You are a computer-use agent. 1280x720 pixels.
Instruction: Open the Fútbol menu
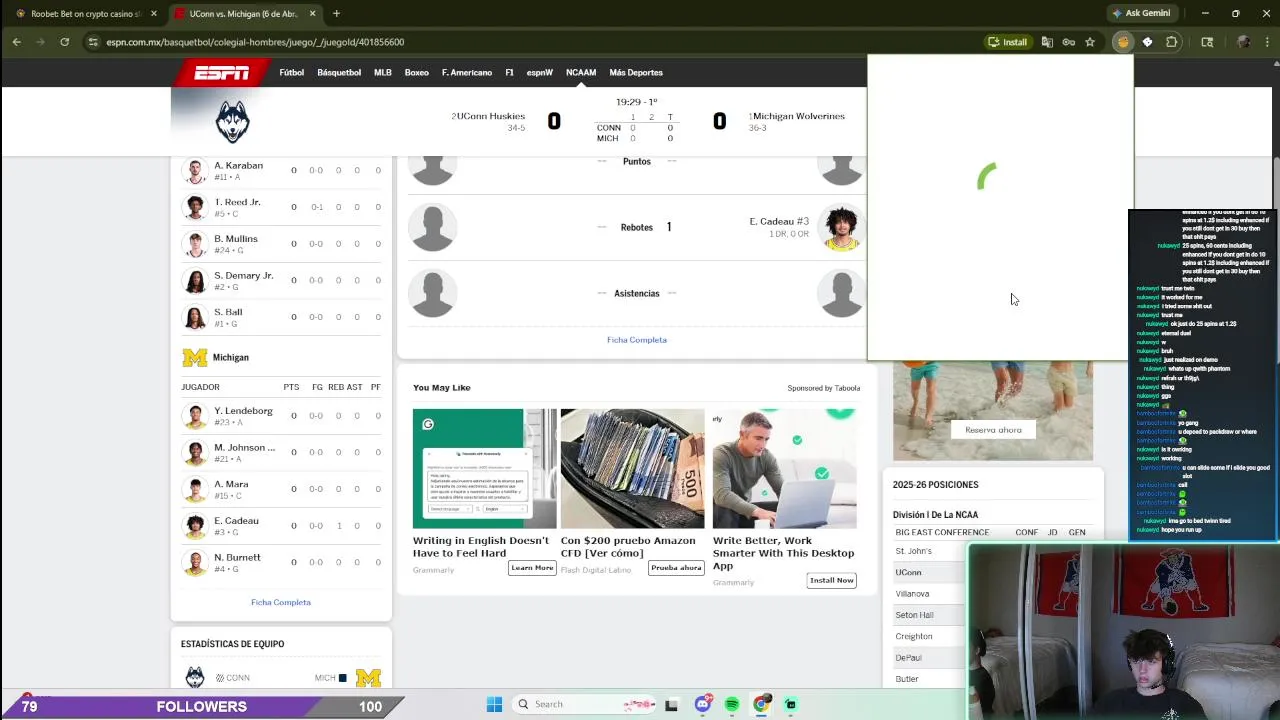click(x=291, y=72)
